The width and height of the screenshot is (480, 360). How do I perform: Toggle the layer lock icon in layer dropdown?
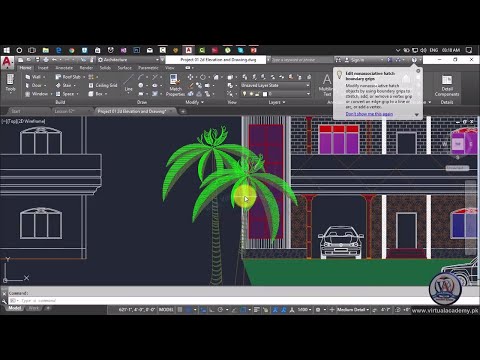point(257,94)
